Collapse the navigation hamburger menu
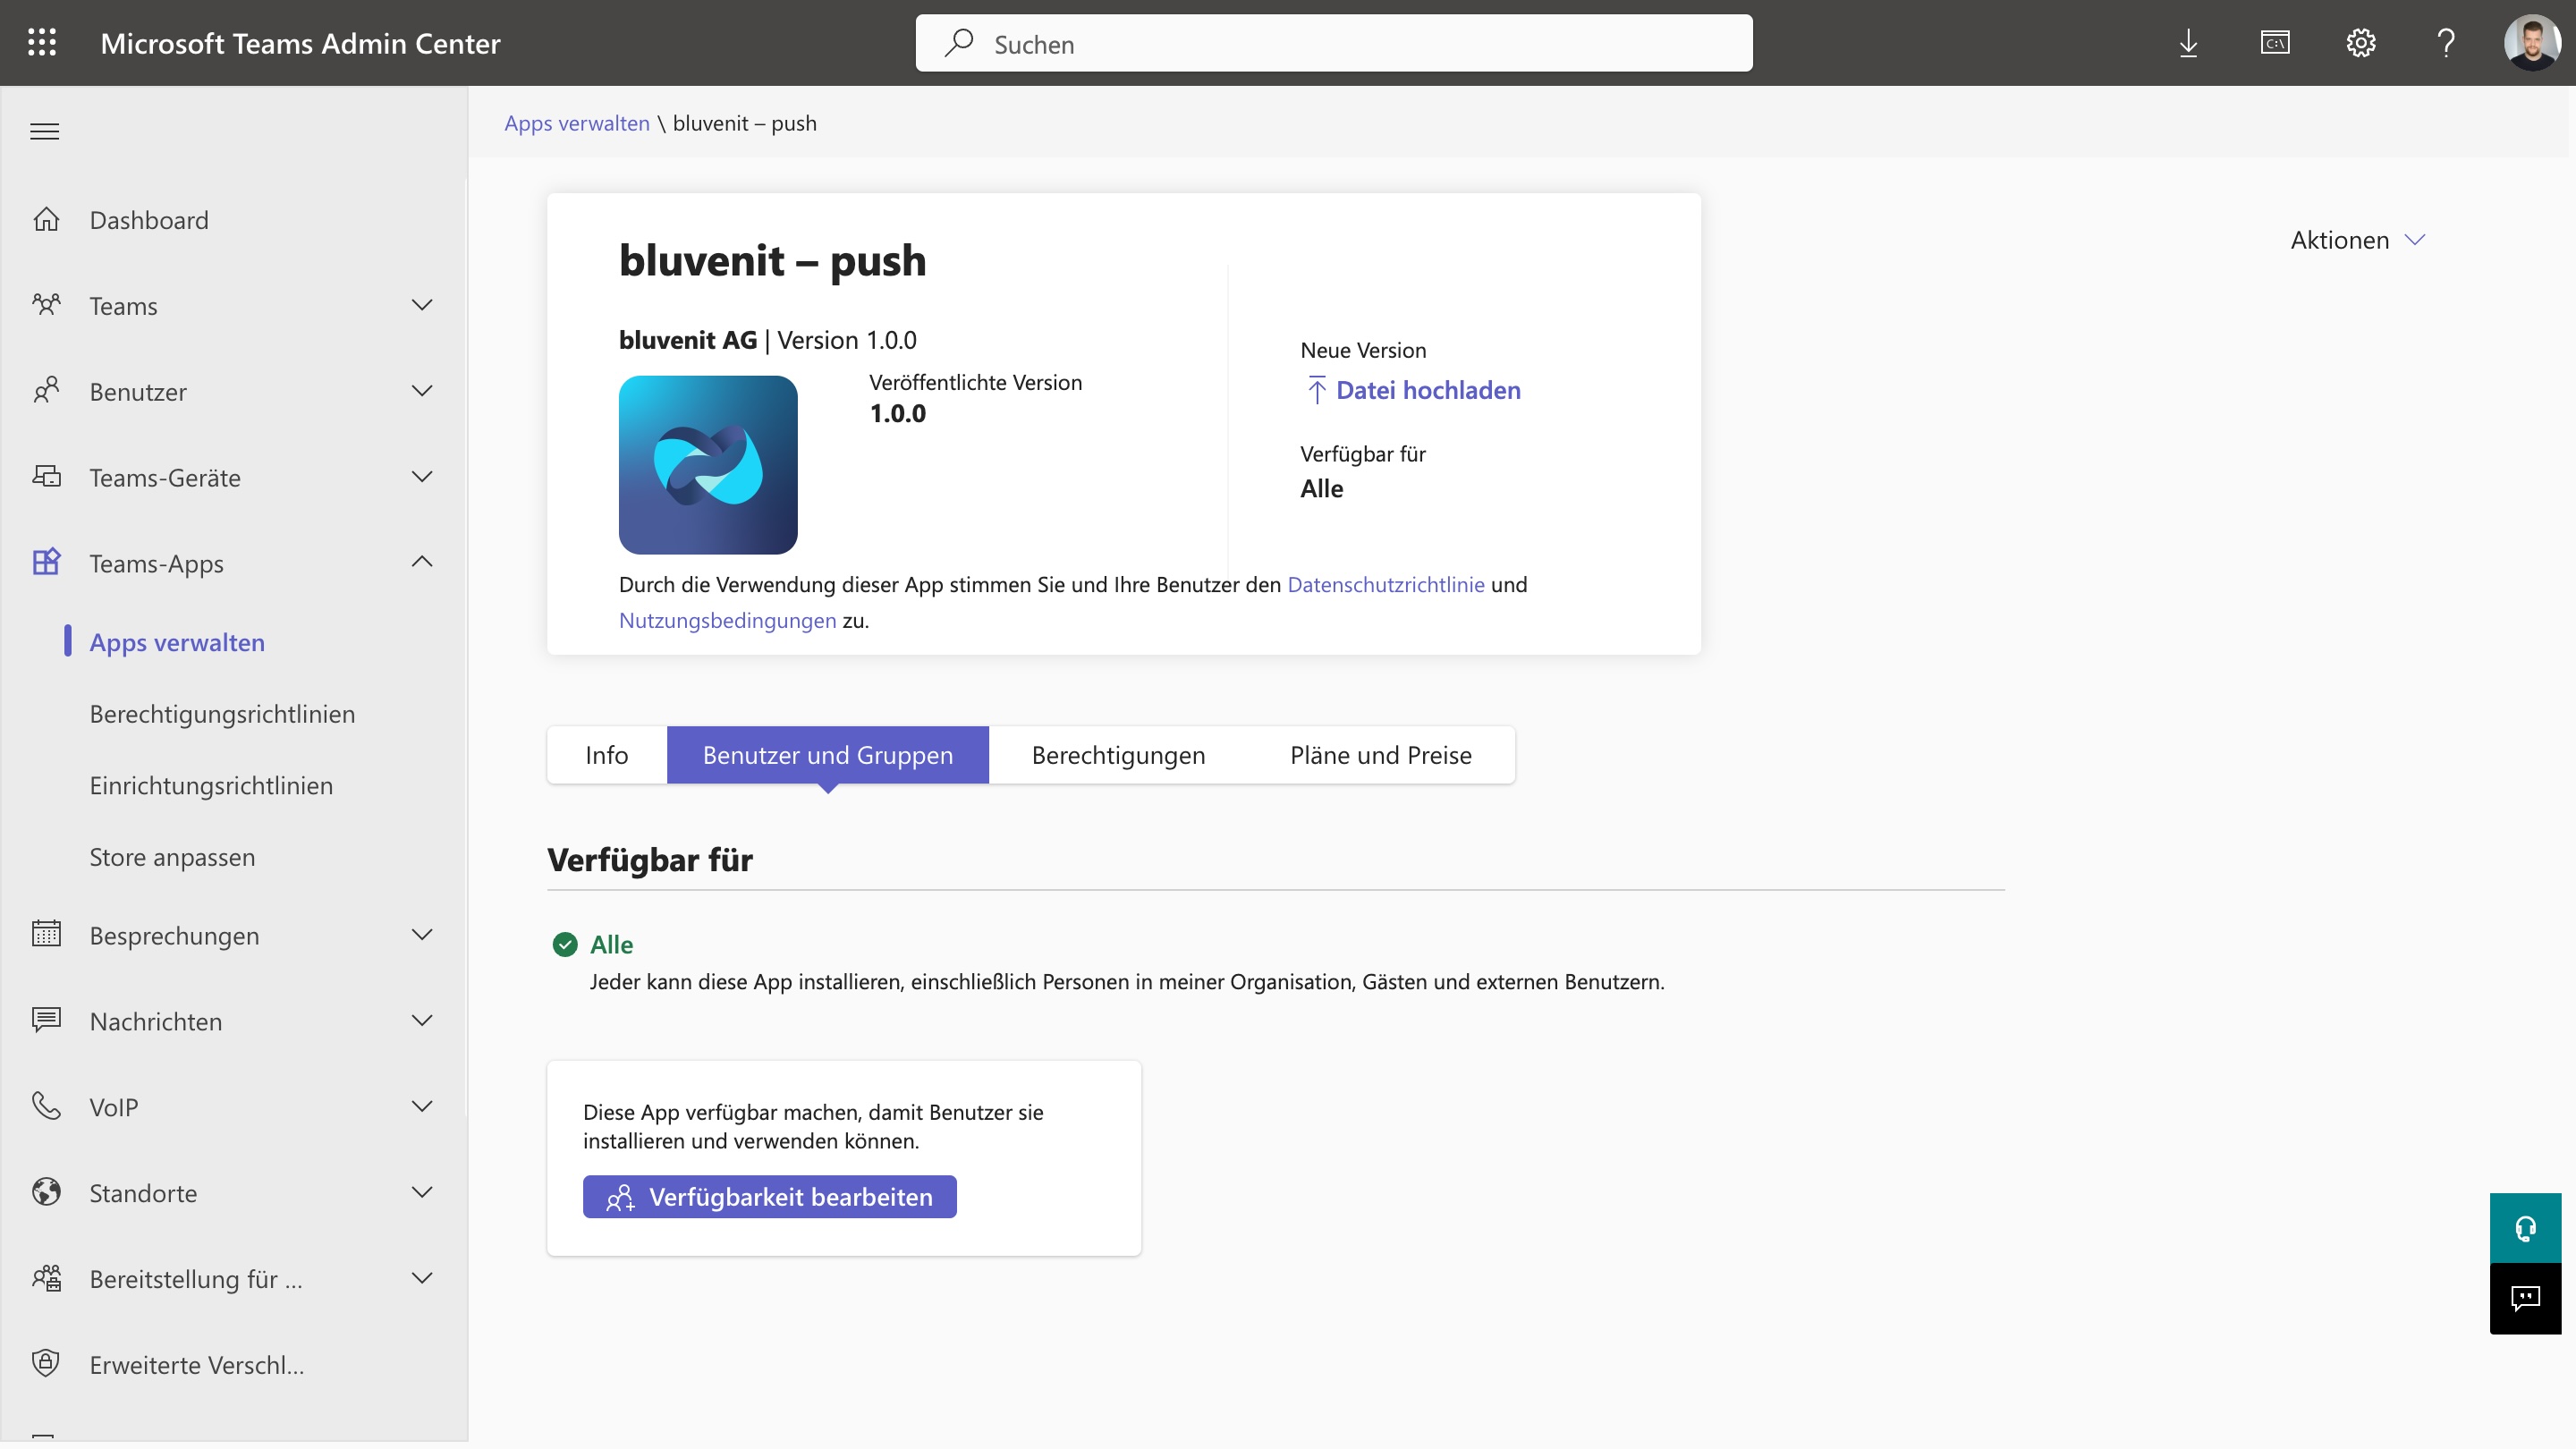Screen dimensions: 2576x1449 coord(45,131)
